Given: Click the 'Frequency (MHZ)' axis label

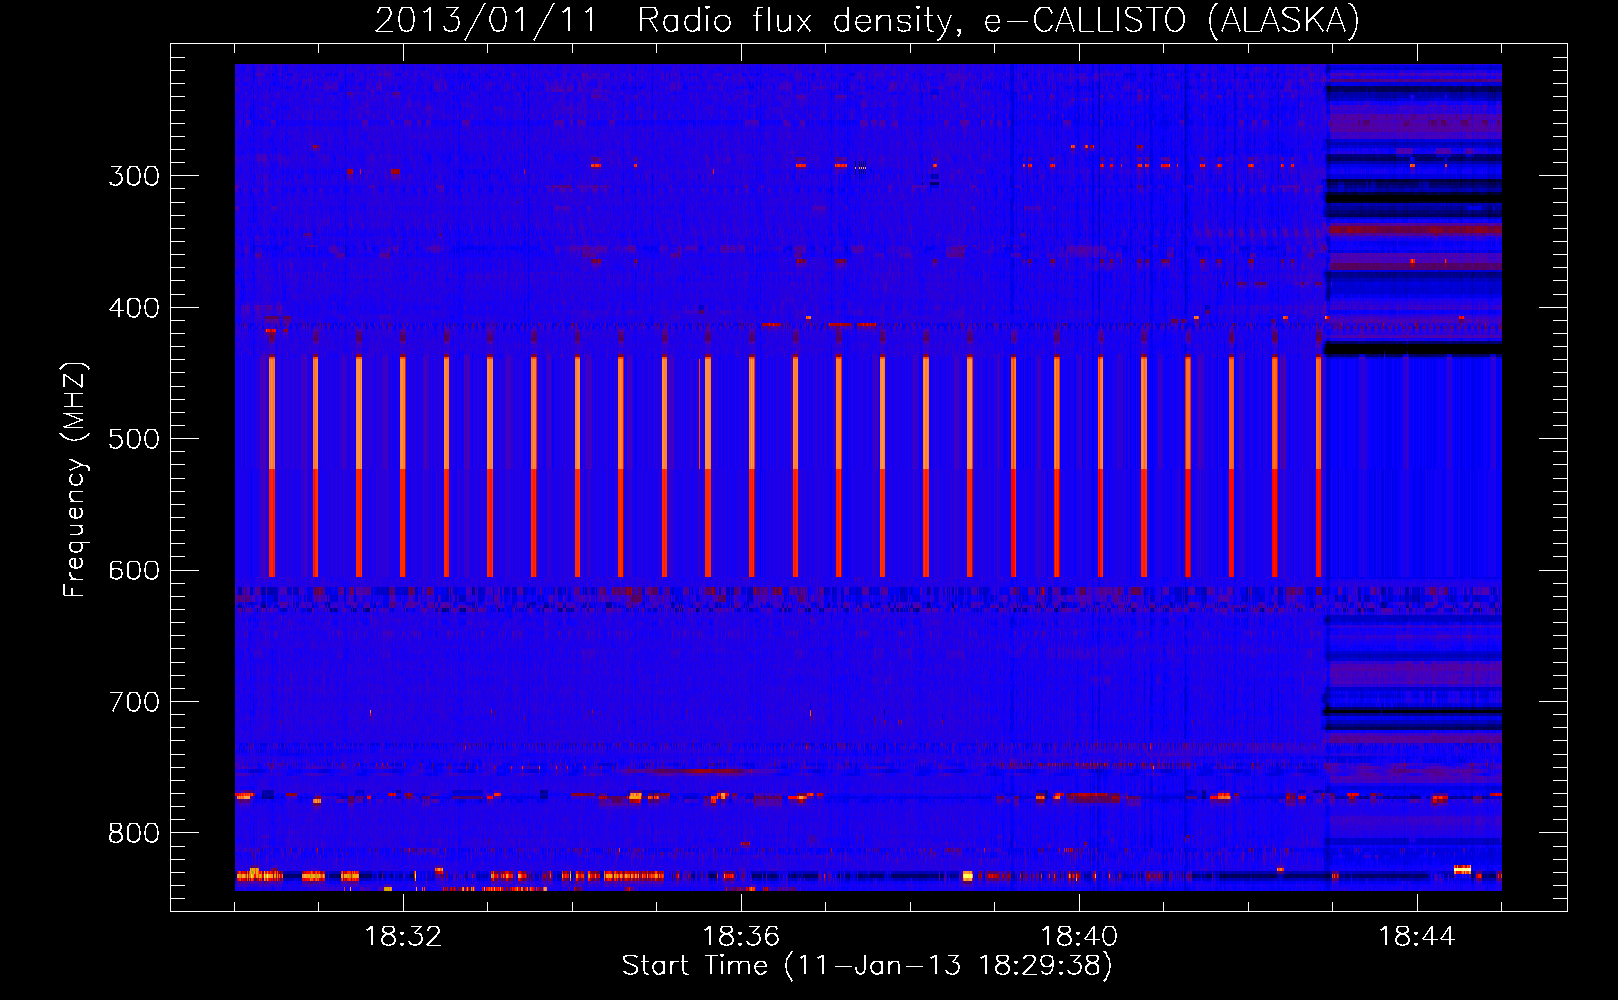Looking at the screenshot, I should tap(75, 480).
